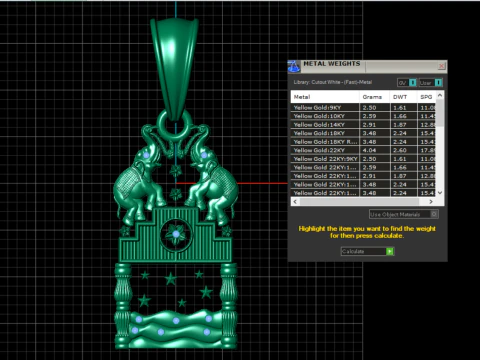Click the scroll up arrow in metal list
The image size is (480, 360).
[440, 95]
